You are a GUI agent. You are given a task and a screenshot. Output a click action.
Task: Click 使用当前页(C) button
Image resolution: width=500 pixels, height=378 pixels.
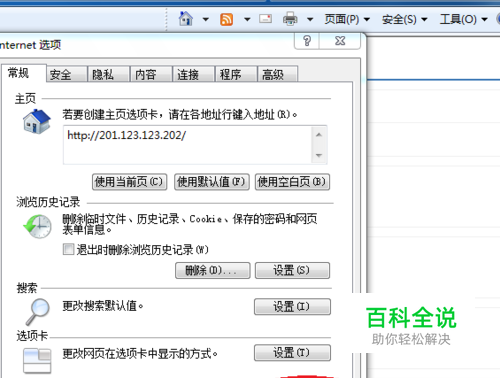(x=129, y=182)
